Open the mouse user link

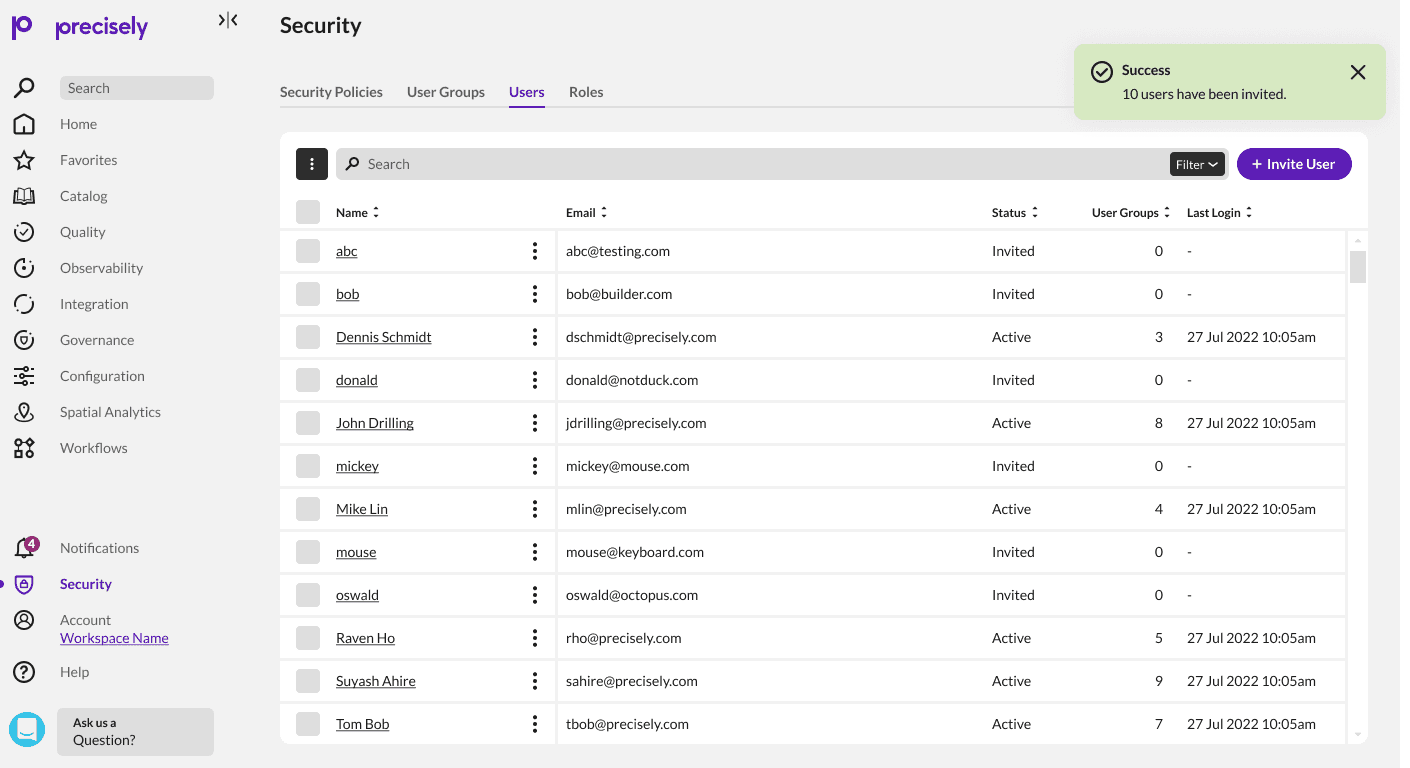pyautogui.click(x=356, y=552)
